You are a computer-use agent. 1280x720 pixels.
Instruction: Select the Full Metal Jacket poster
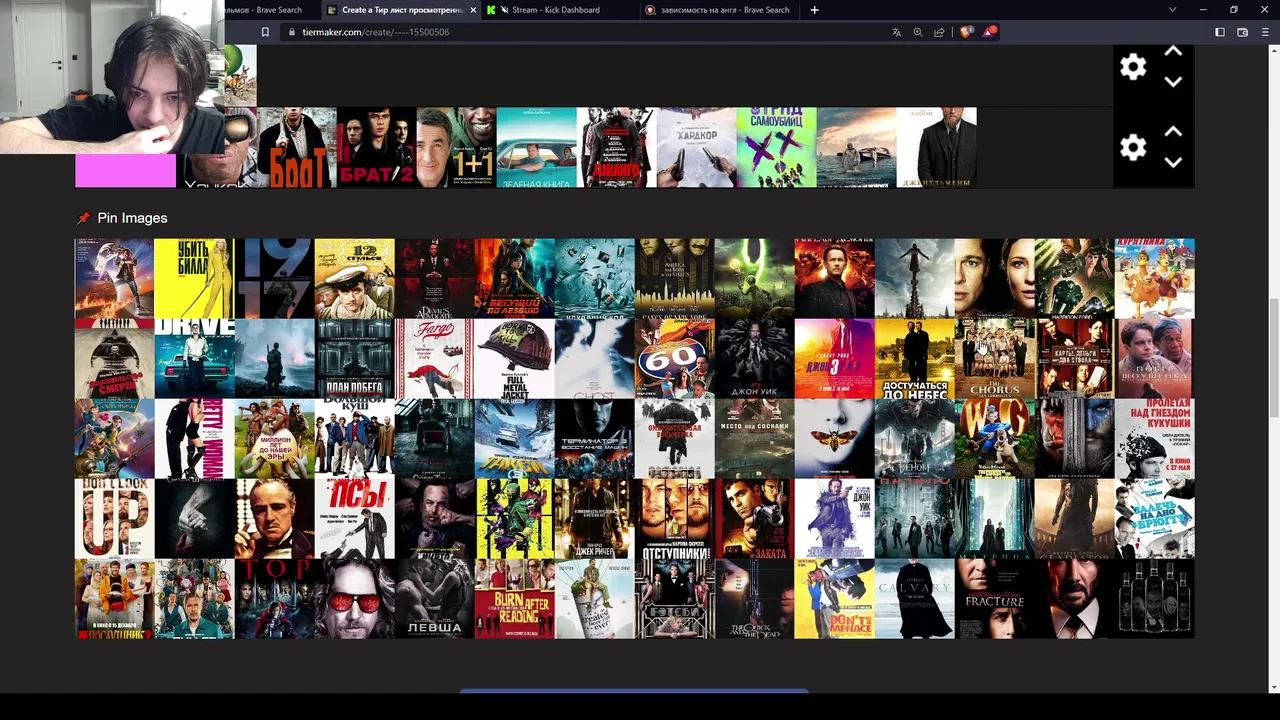[x=515, y=358]
